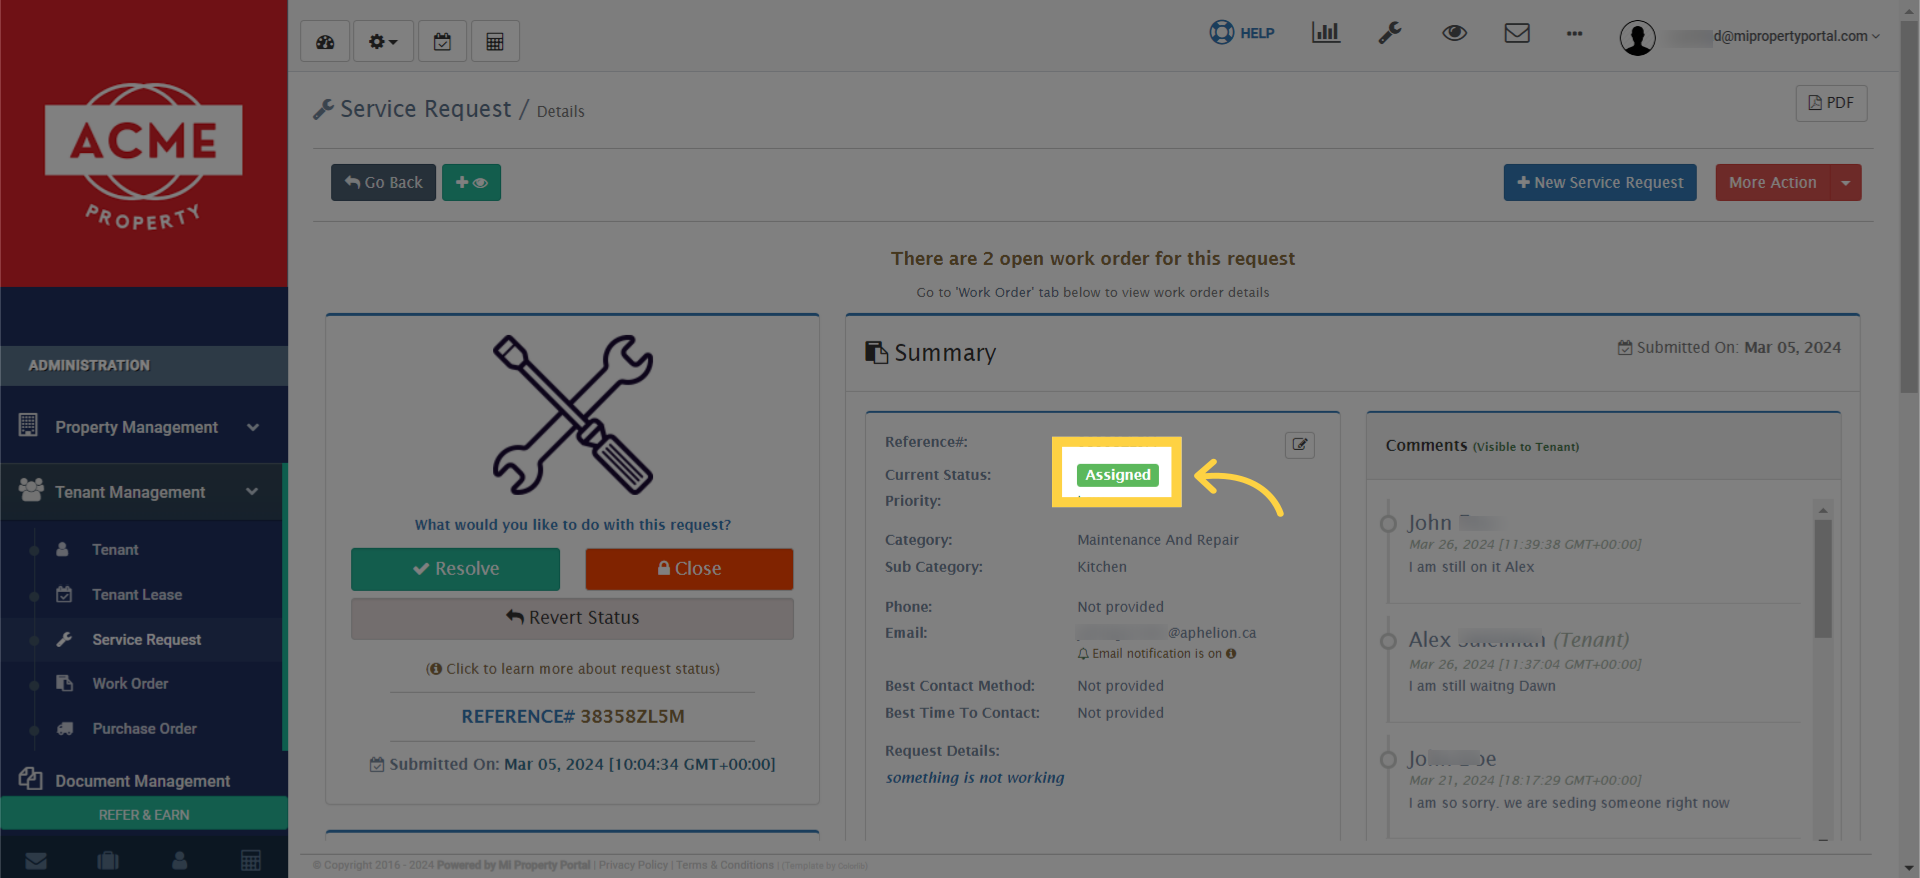1920x878 pixels.
Task: Click the wrench icon in header
Action: coord(1390,33)
